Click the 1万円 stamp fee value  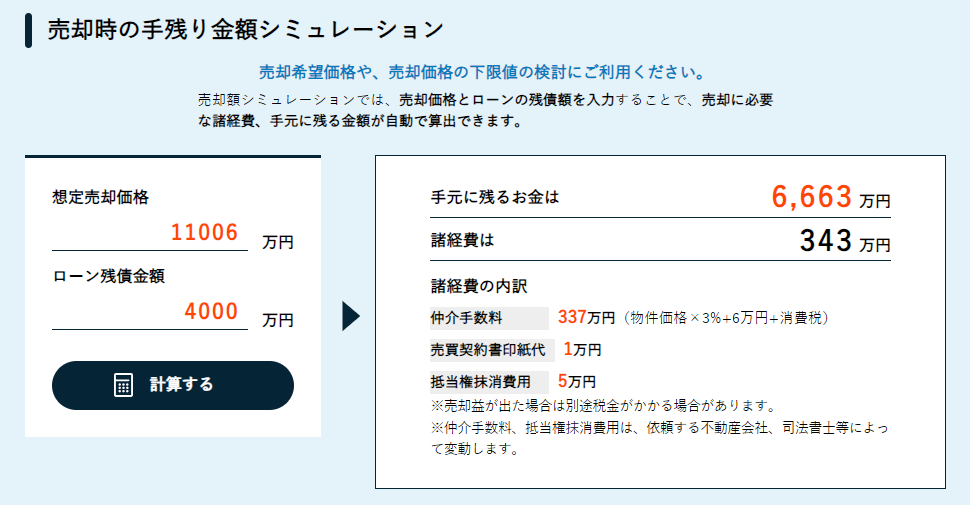(582, 350)
